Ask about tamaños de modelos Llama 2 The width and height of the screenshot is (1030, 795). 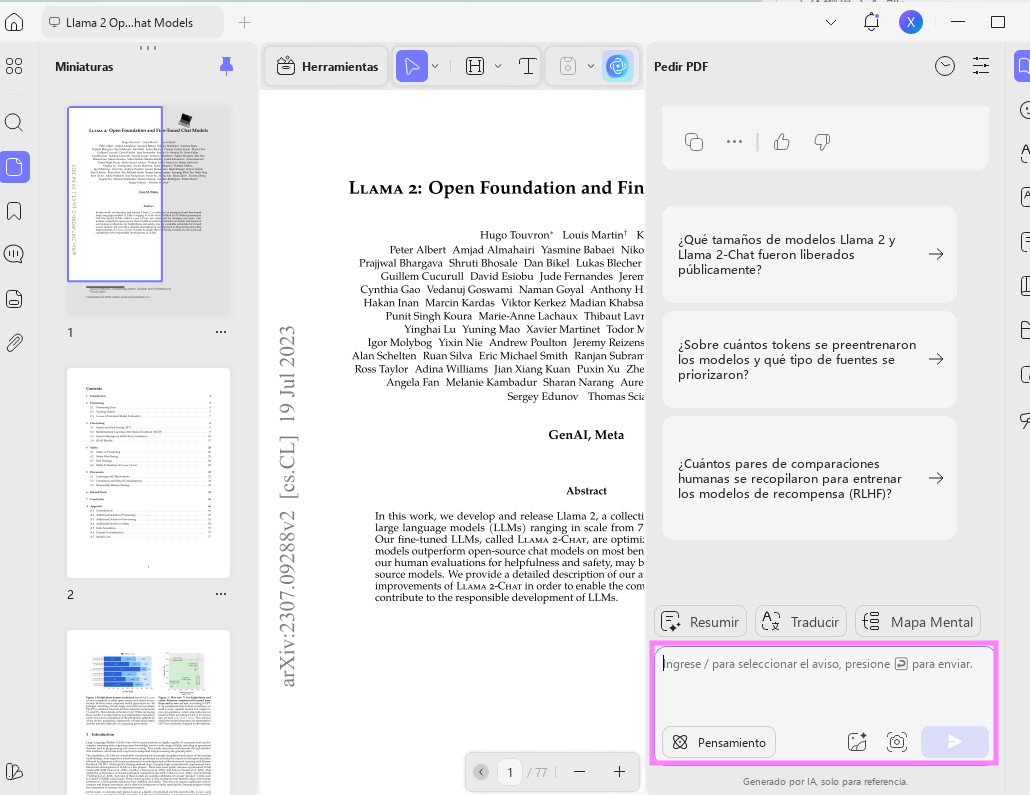(809, 254)
